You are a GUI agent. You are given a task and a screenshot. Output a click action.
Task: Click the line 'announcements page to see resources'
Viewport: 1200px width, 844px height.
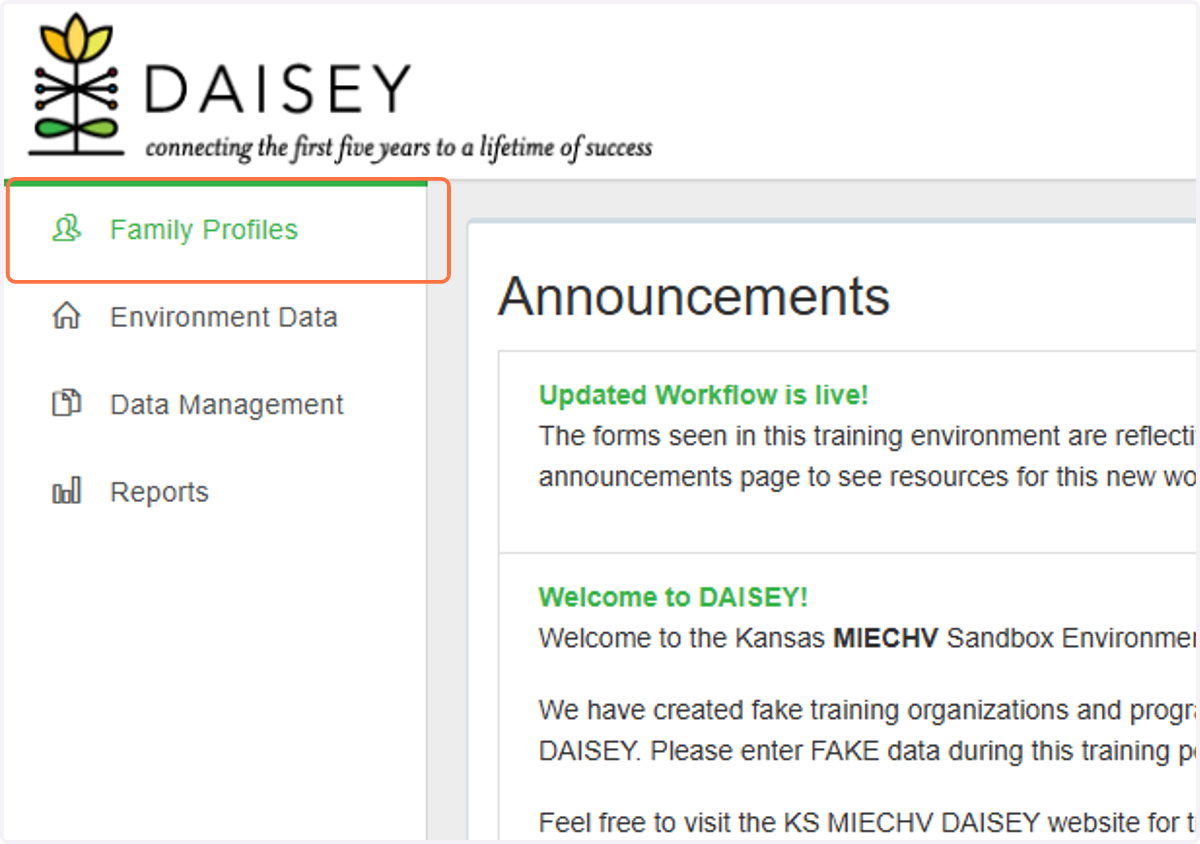pos(868,477)
